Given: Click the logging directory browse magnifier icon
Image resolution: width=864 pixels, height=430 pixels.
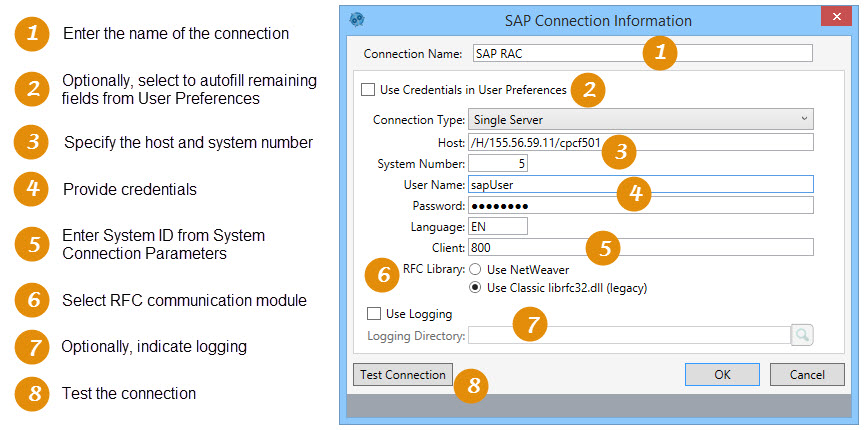Looking at the screenshot, I should [x=802, y=335].
